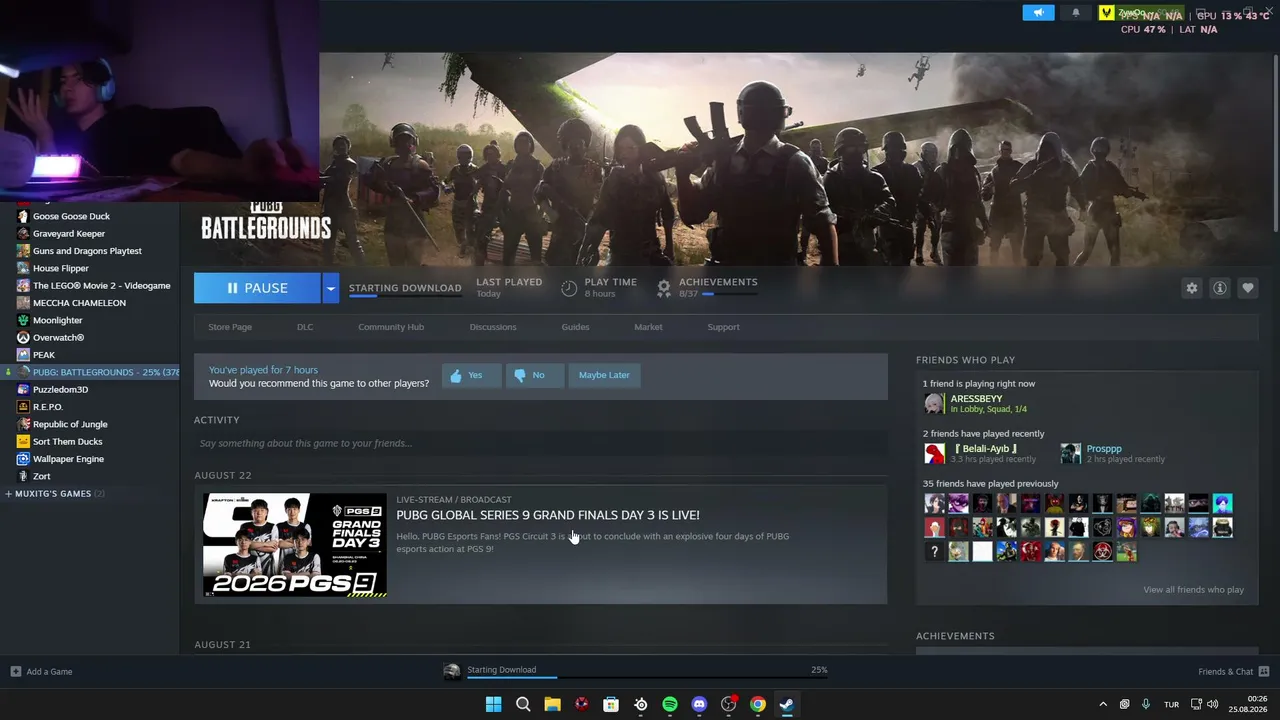Select Wallpaper Engine in library

pyautogui.click(x=68, y=459)
